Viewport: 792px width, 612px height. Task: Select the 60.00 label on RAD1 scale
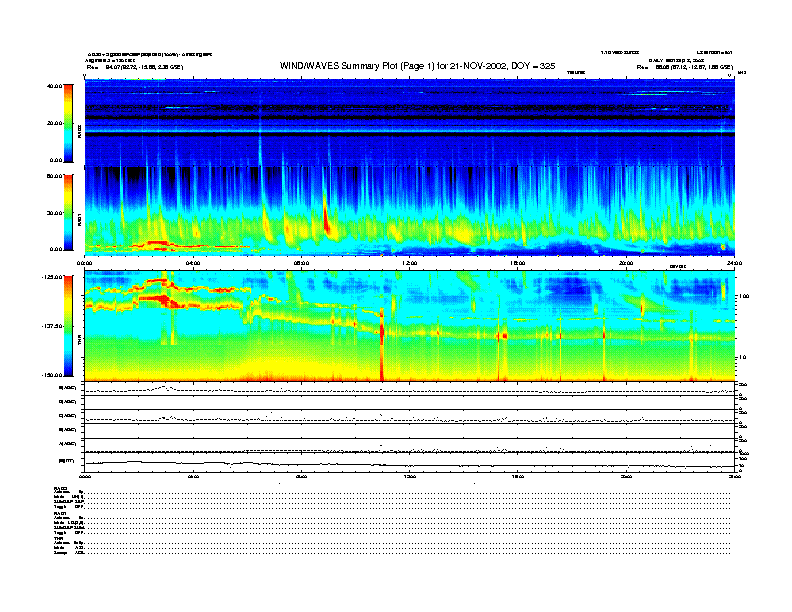(54, 176)
